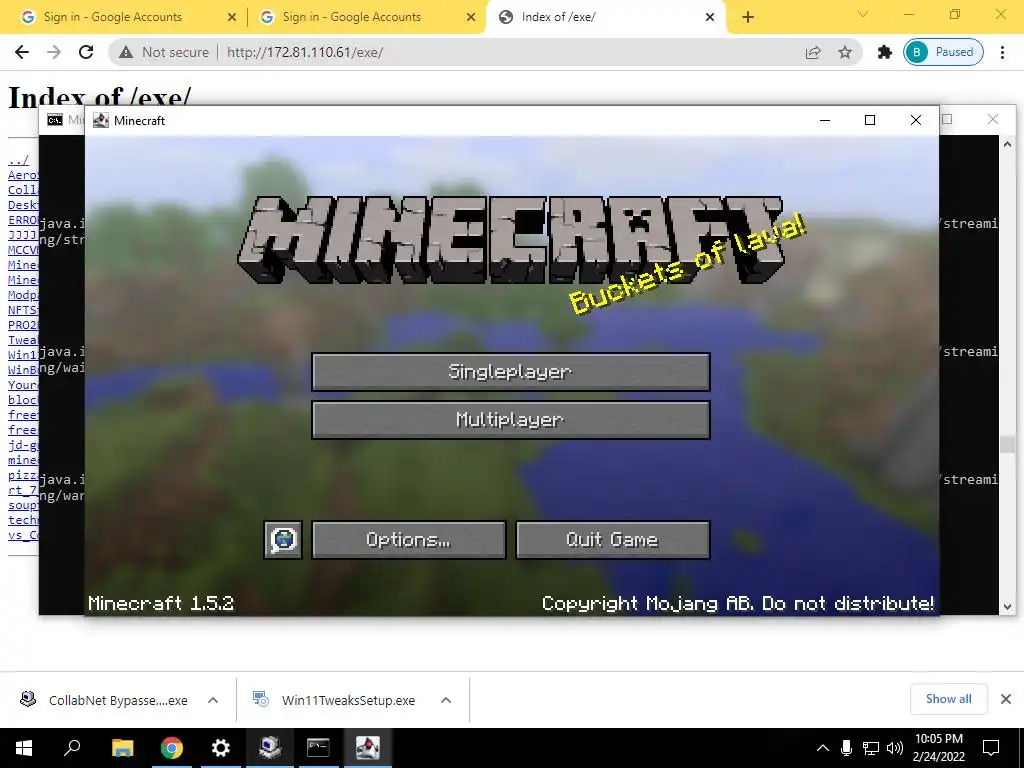Switch to Minecraft on the taskbar
Viewport: 1024px width, 768px height.
[x=368, y=748]
